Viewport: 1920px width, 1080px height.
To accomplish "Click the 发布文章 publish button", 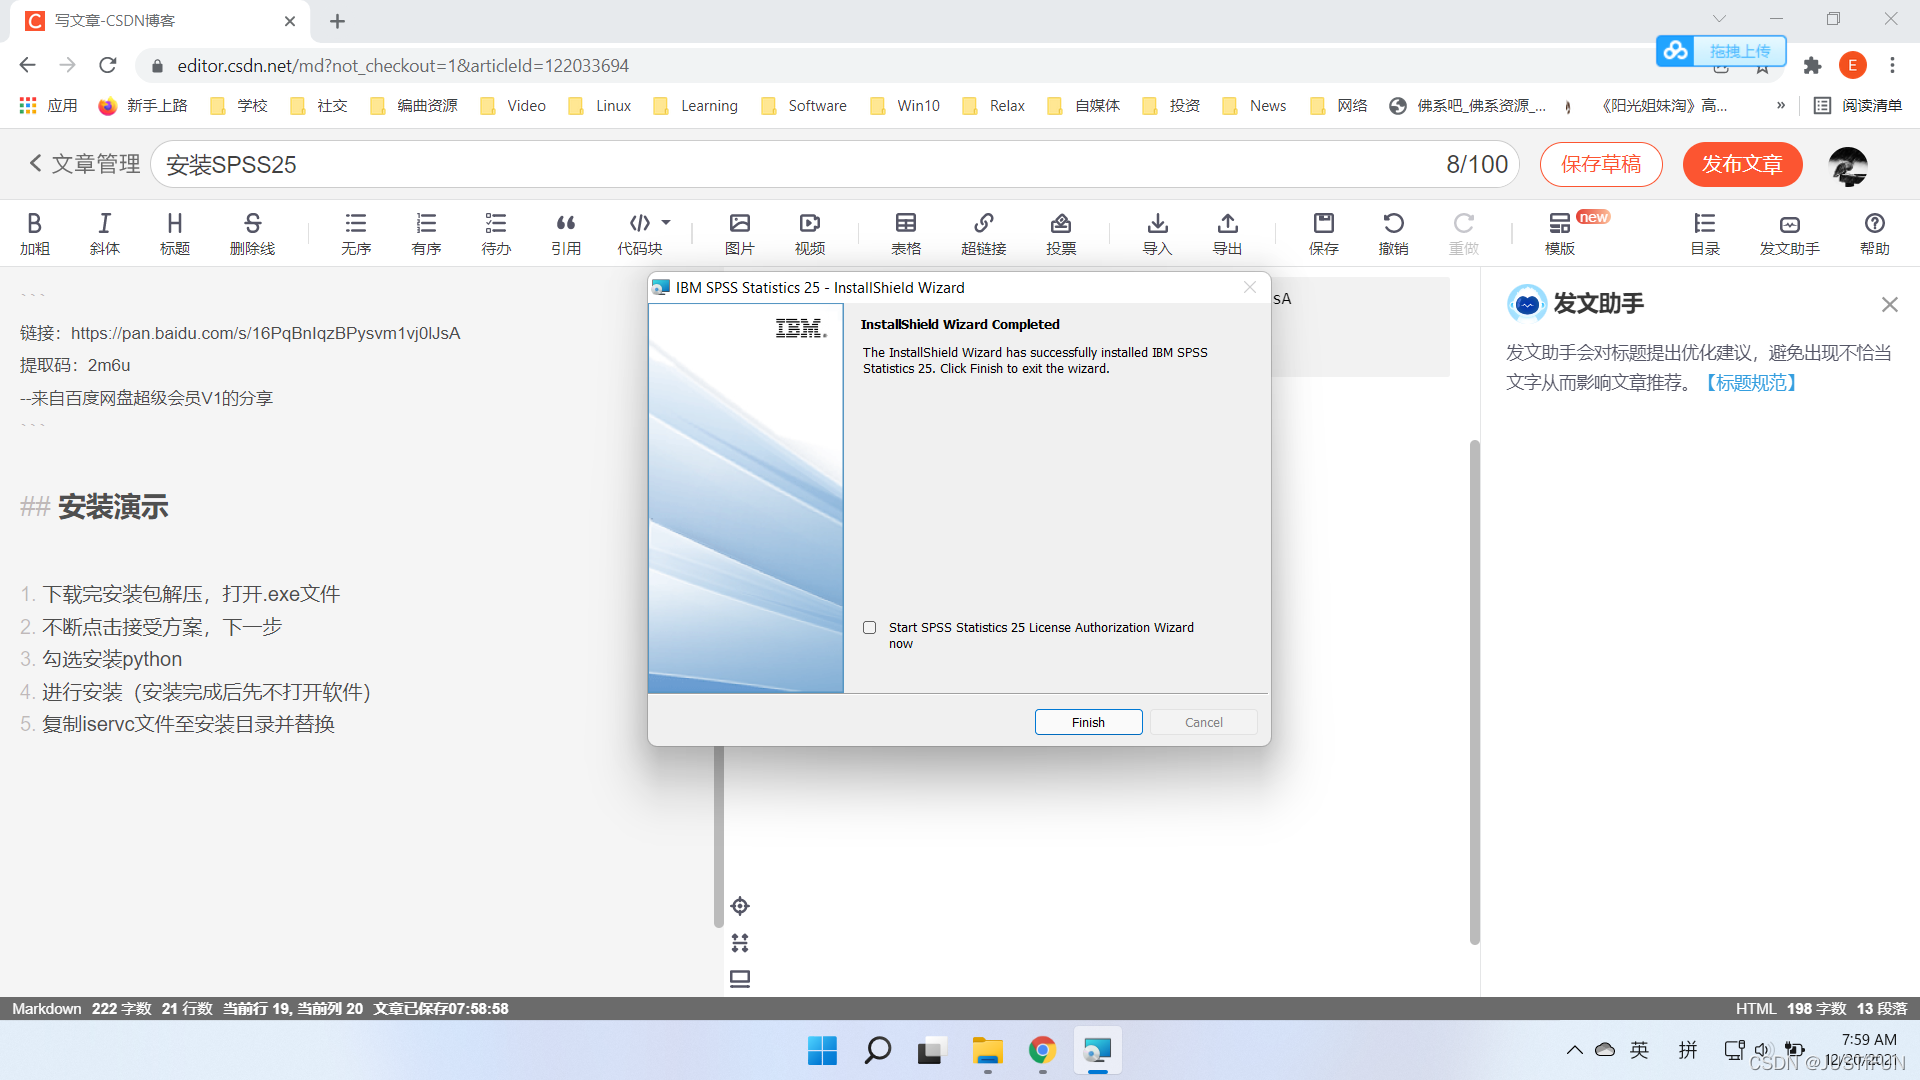I will 1743,164.
